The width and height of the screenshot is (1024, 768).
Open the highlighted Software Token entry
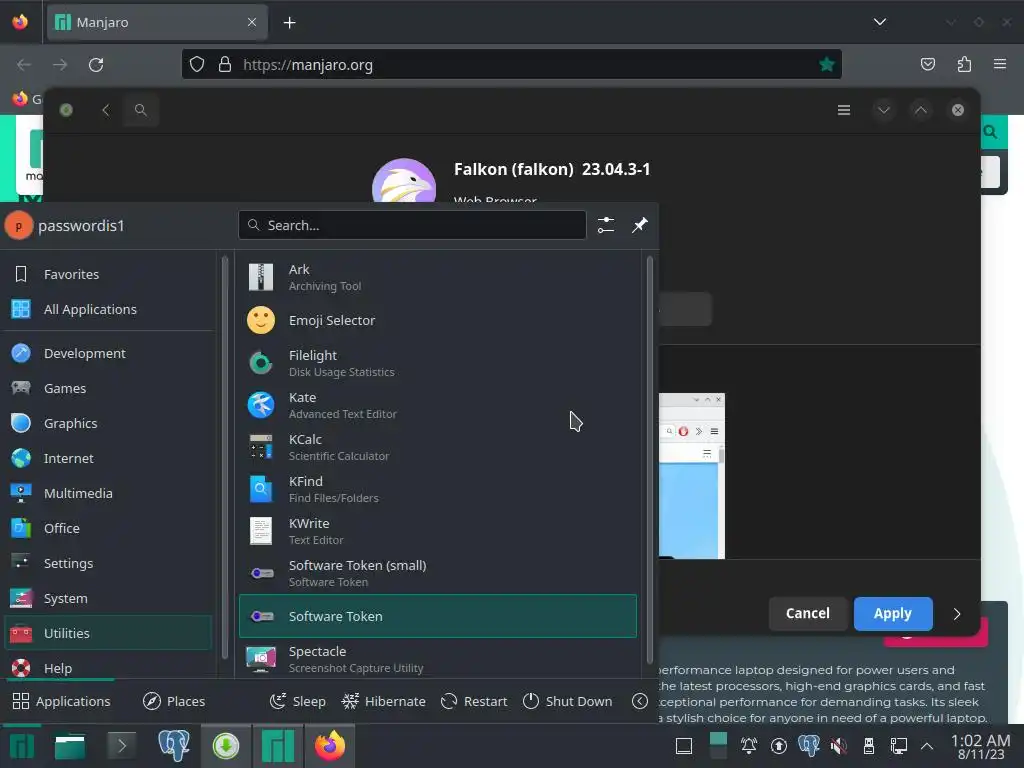tap(438, 616)
